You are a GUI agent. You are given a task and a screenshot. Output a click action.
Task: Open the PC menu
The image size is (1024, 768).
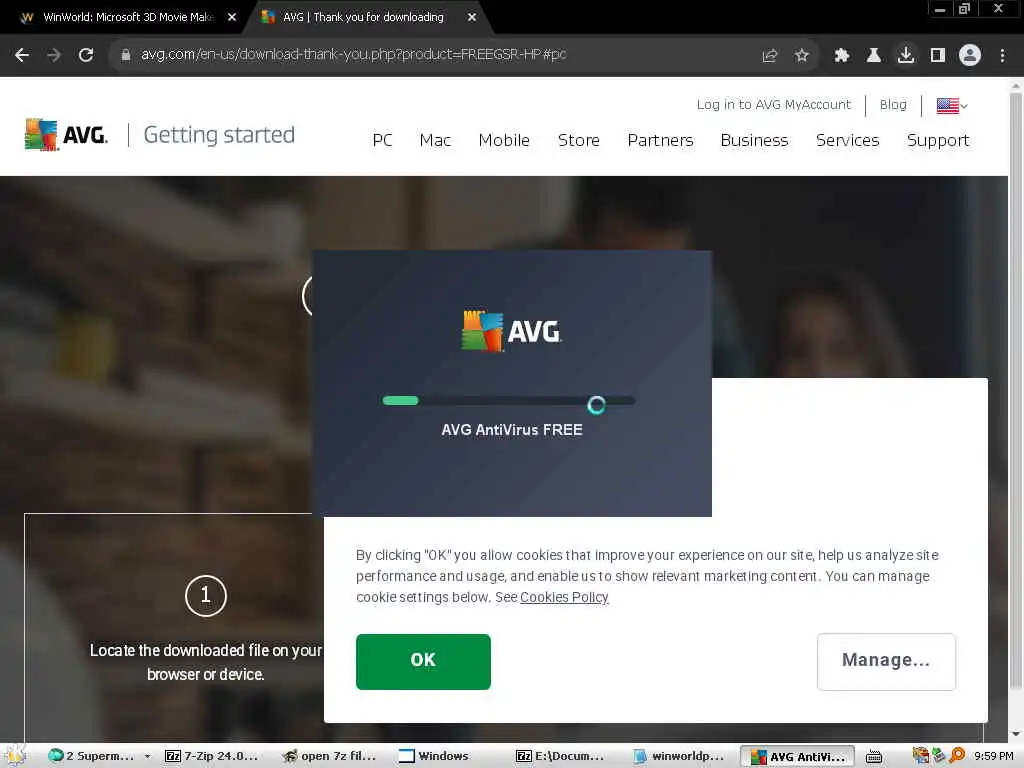[382, 140]
